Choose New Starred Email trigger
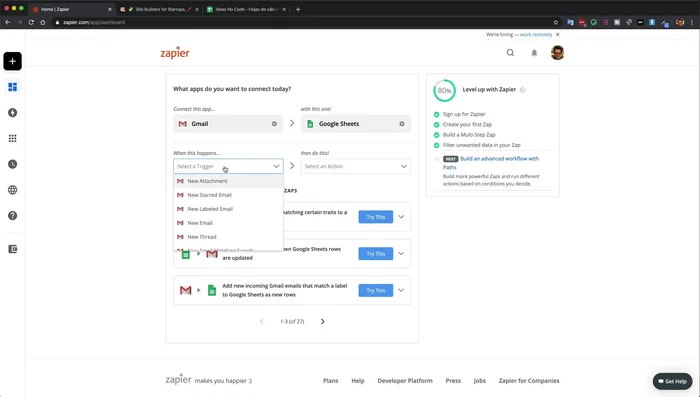 click(x=228, y=195)
